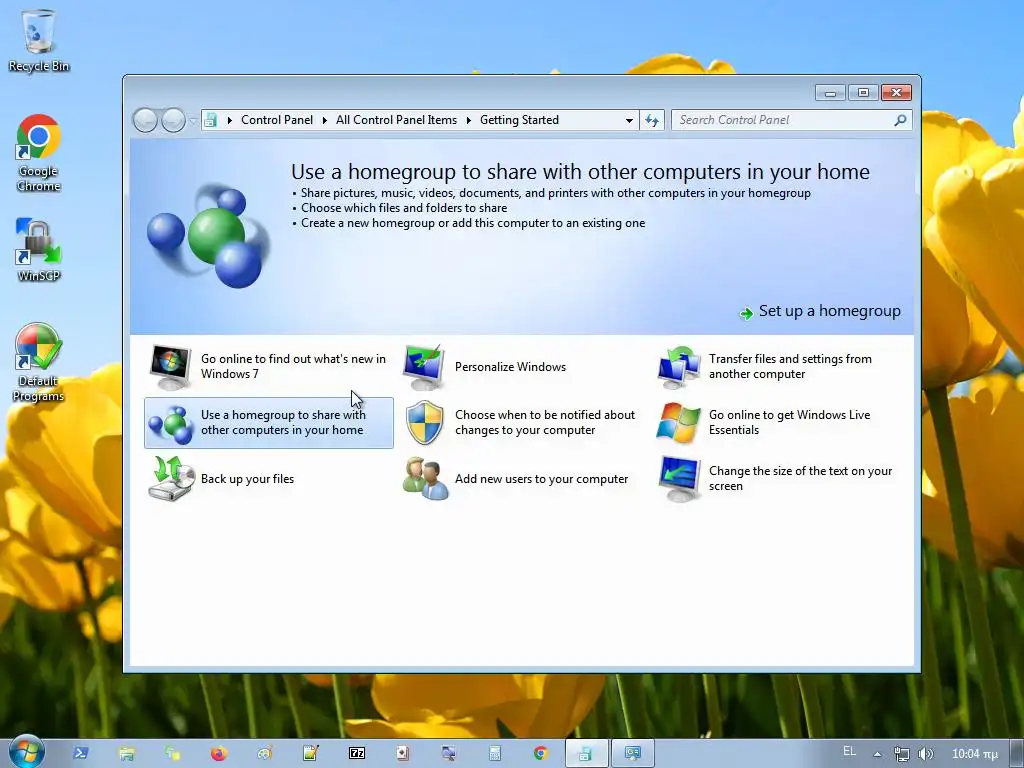Image resolution: width=1024 pixels, height=768 pixels.
Task: Click the Personalize Windows monitor icon
Action: (x=424, y=367)
